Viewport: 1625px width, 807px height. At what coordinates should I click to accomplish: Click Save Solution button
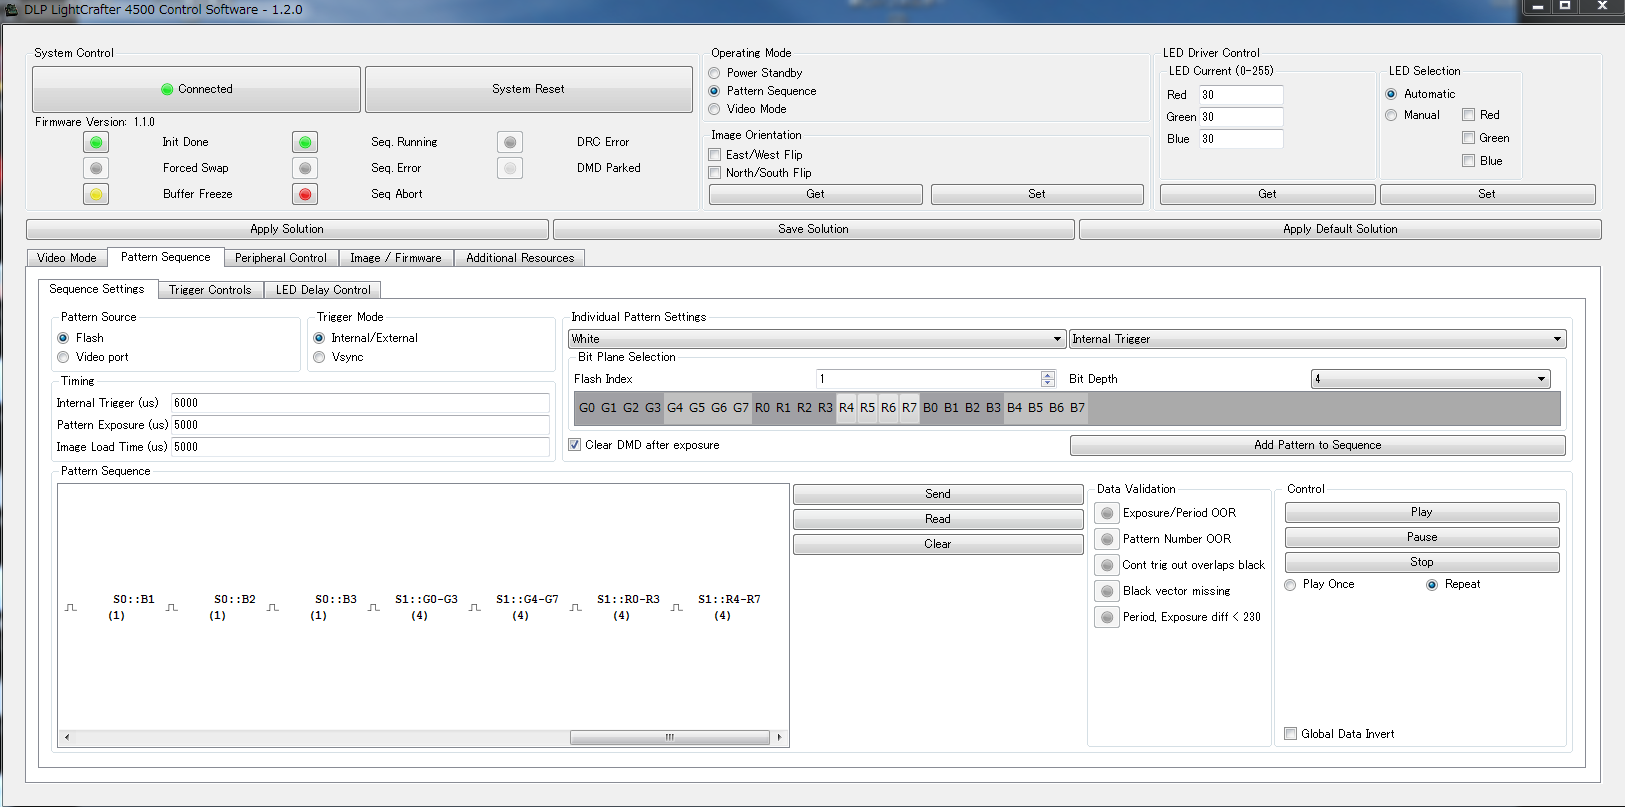tap(813, 229)
